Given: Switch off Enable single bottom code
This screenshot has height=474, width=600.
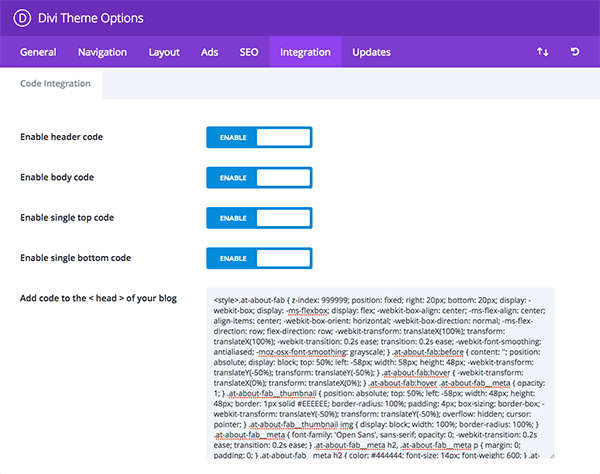Looking at the screenshot, I should (x=259, y=258).
